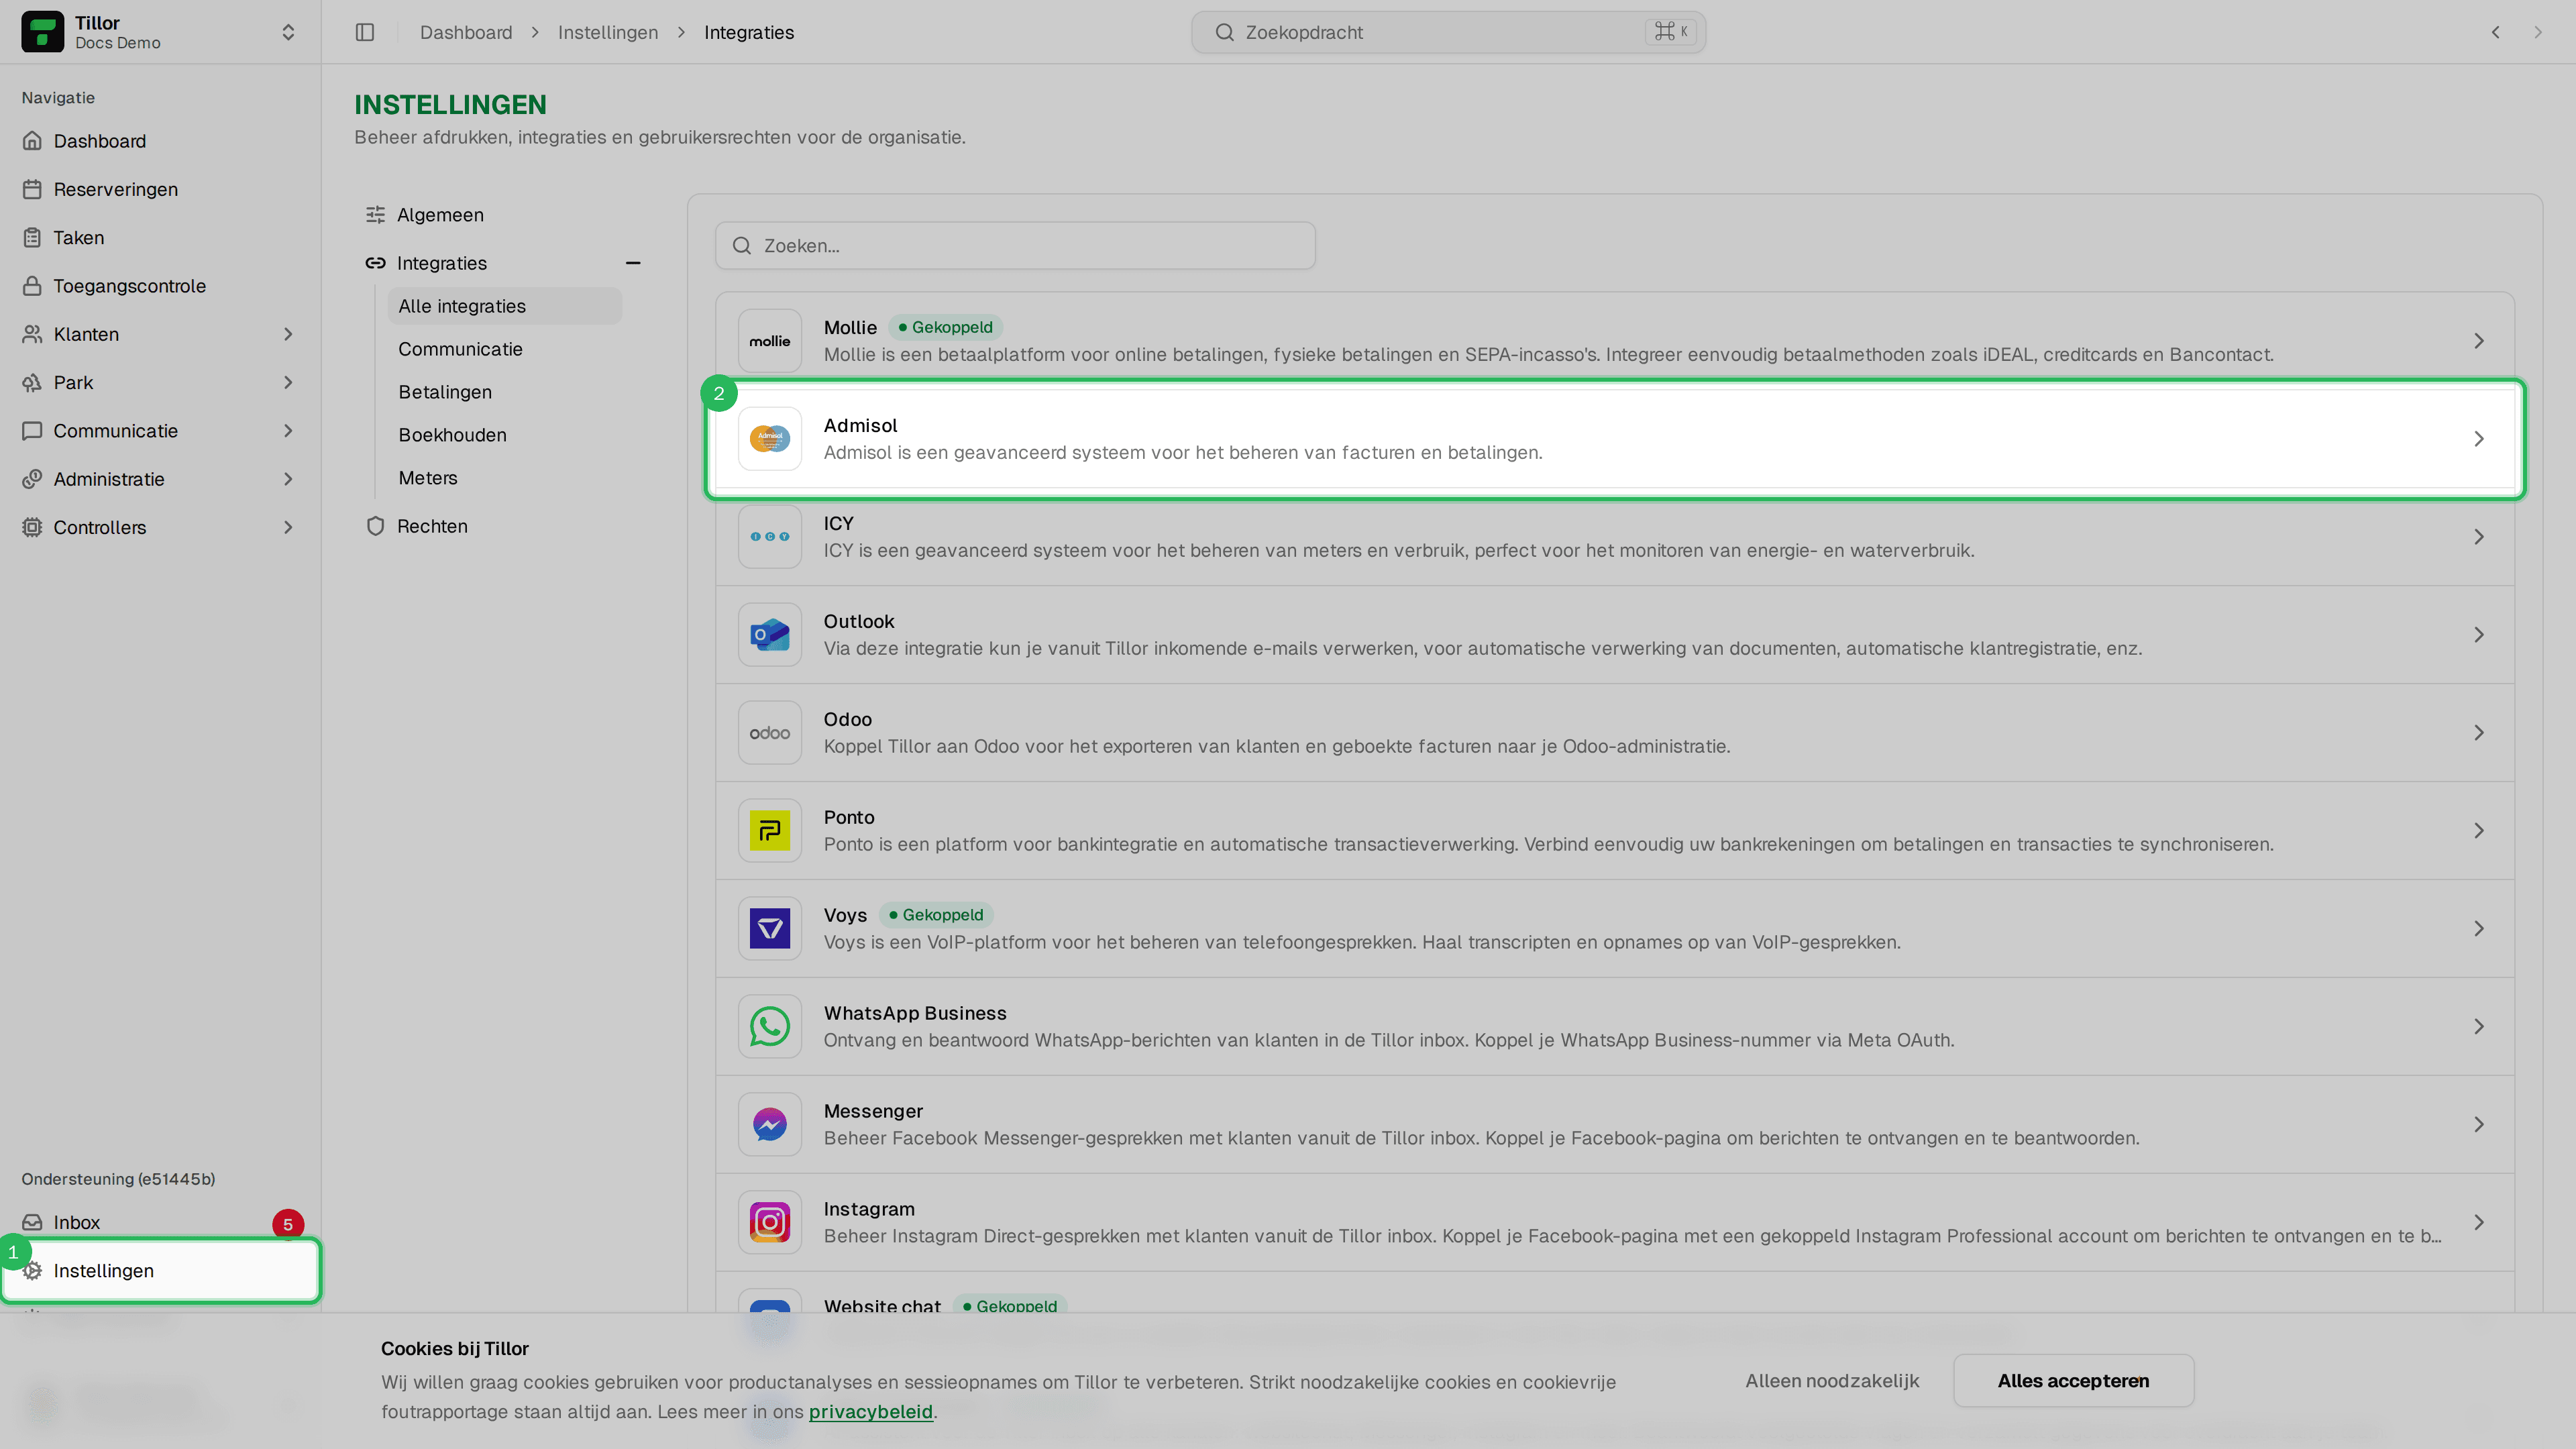The width and height of the screenshot is (2576, 1449).
Task: Click the Instagram logo icon
Action: 769,1223
